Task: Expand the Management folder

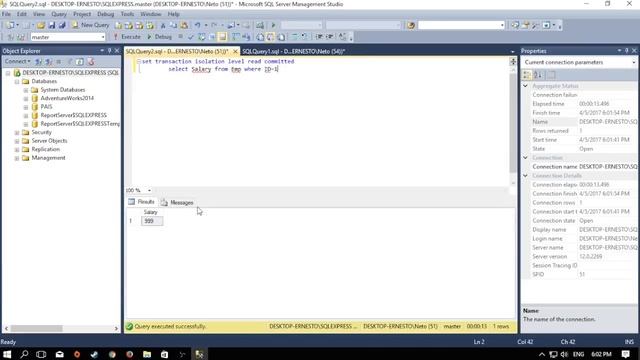Action: (x=17, y=158)
